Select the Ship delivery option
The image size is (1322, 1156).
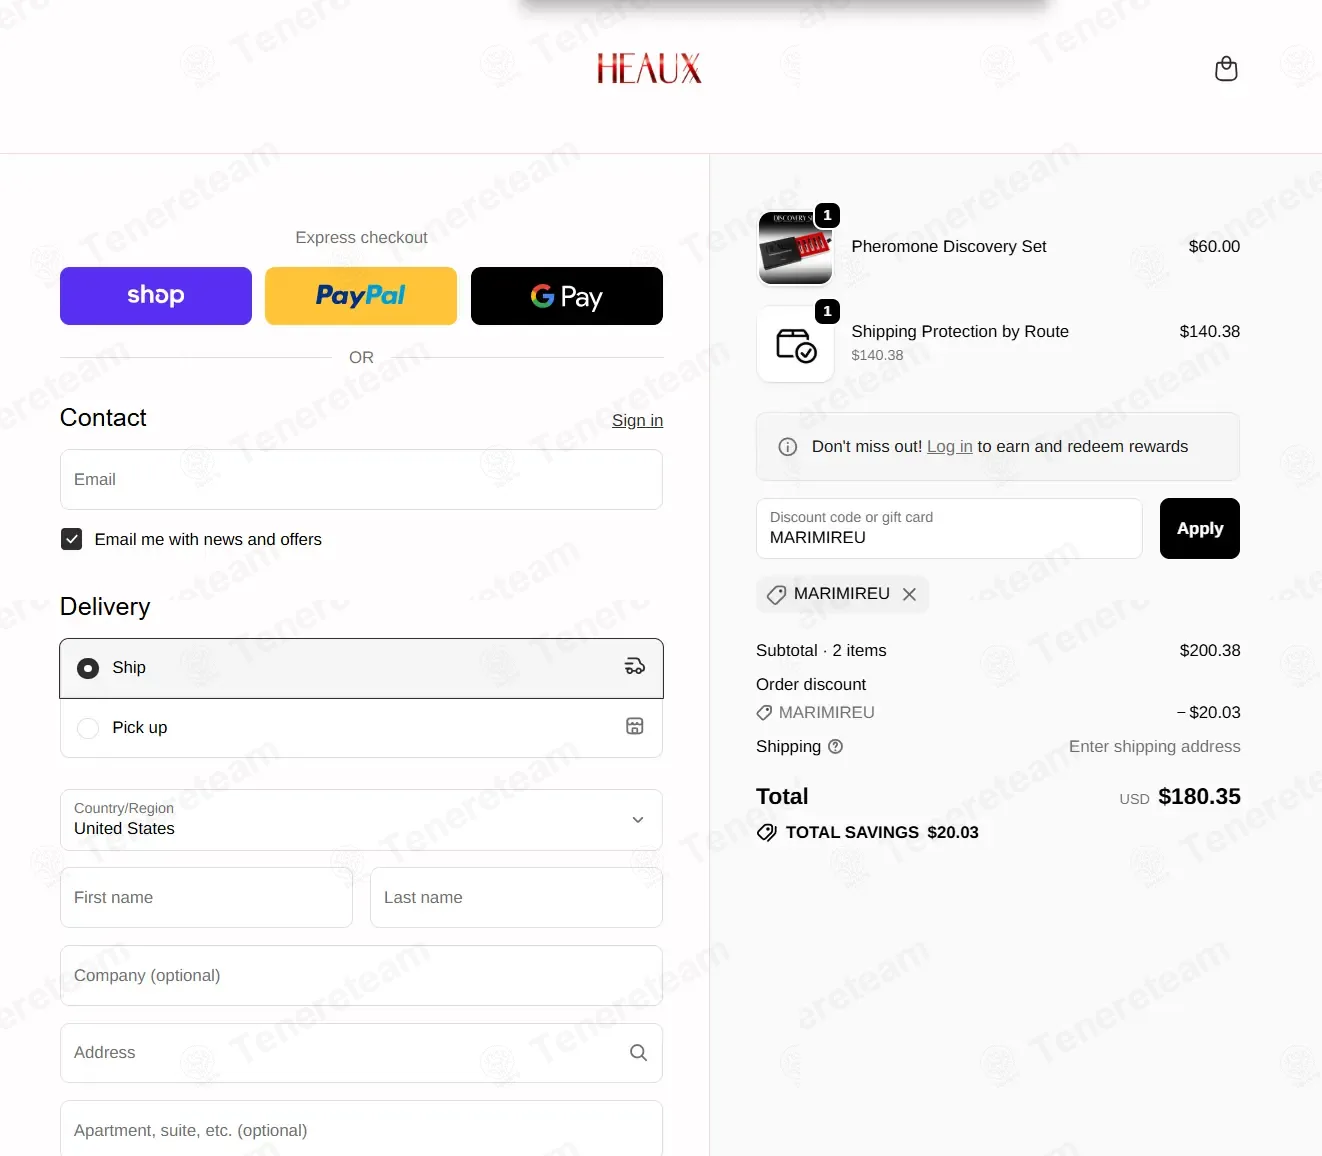[361, 668]
